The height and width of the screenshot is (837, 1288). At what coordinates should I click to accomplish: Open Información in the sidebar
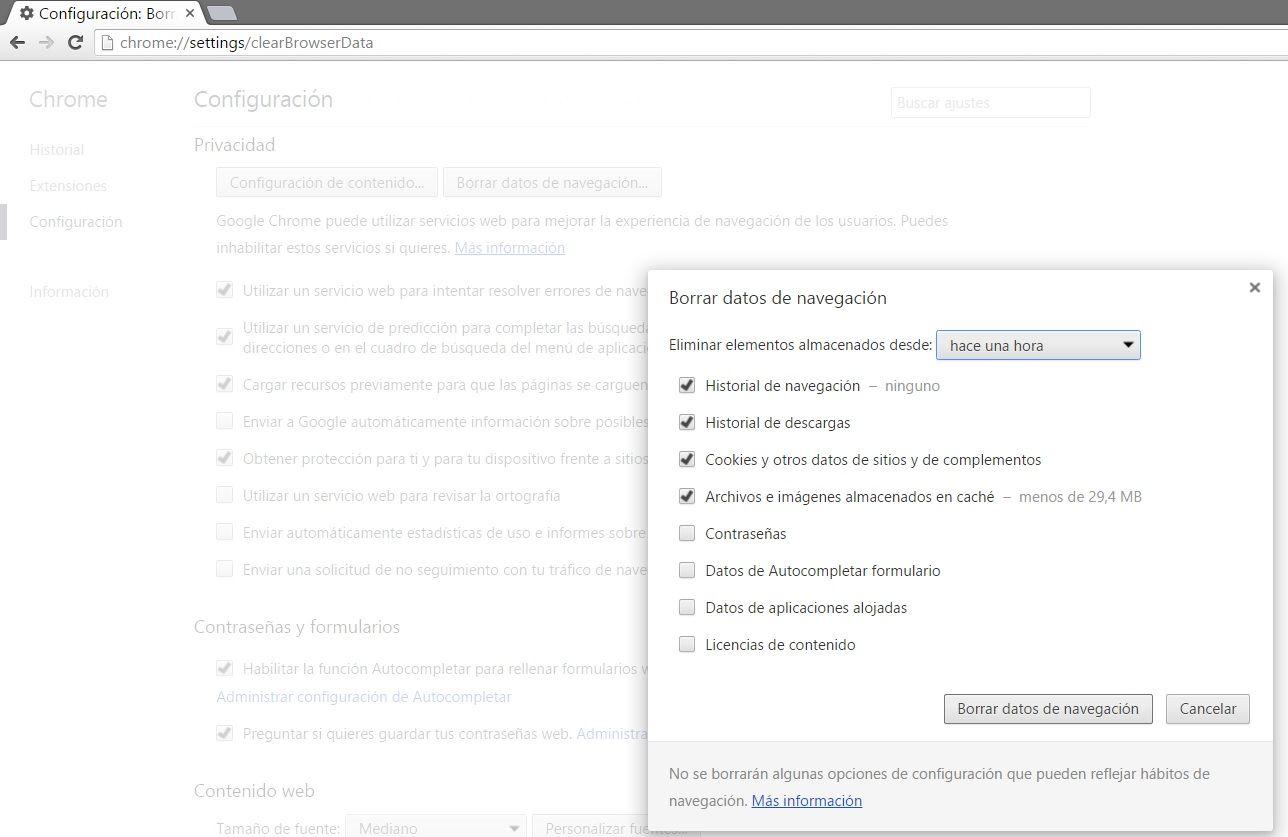69,292
